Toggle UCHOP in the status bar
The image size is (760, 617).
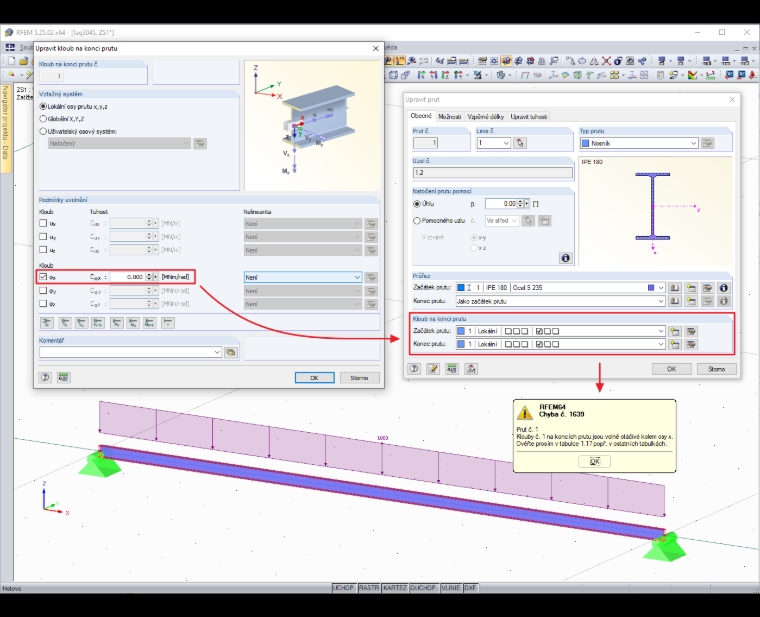click(343, 587)
